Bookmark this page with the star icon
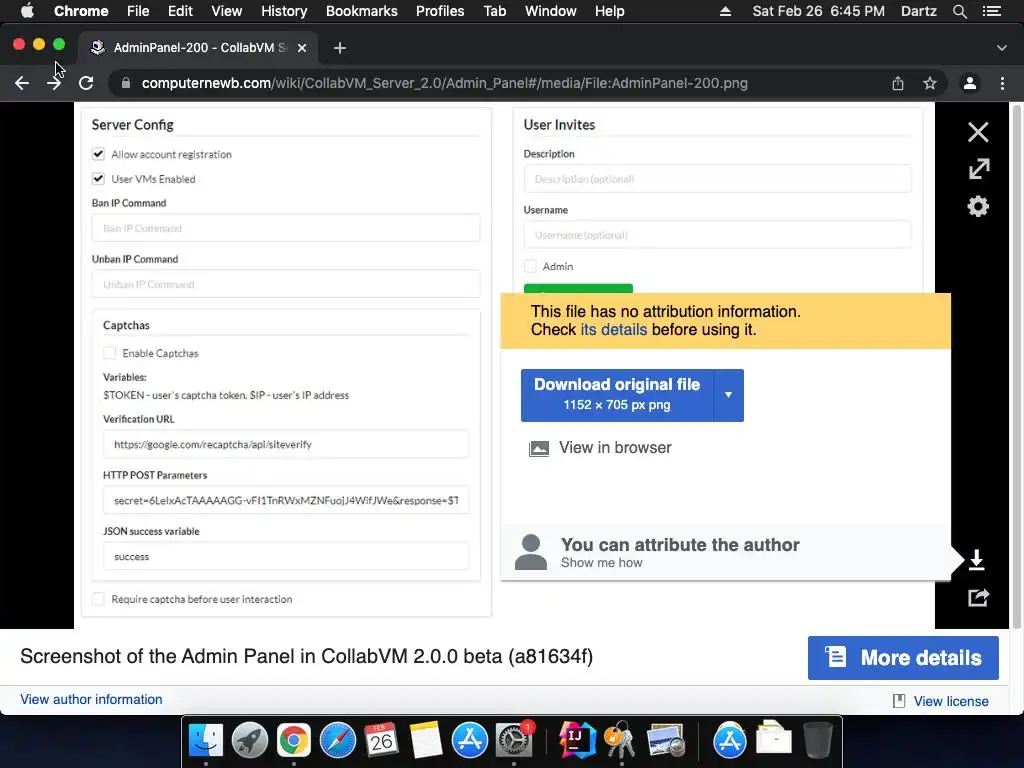This screenshot has width=1024, height=768. pyautogui.click(x=929, y=83)
